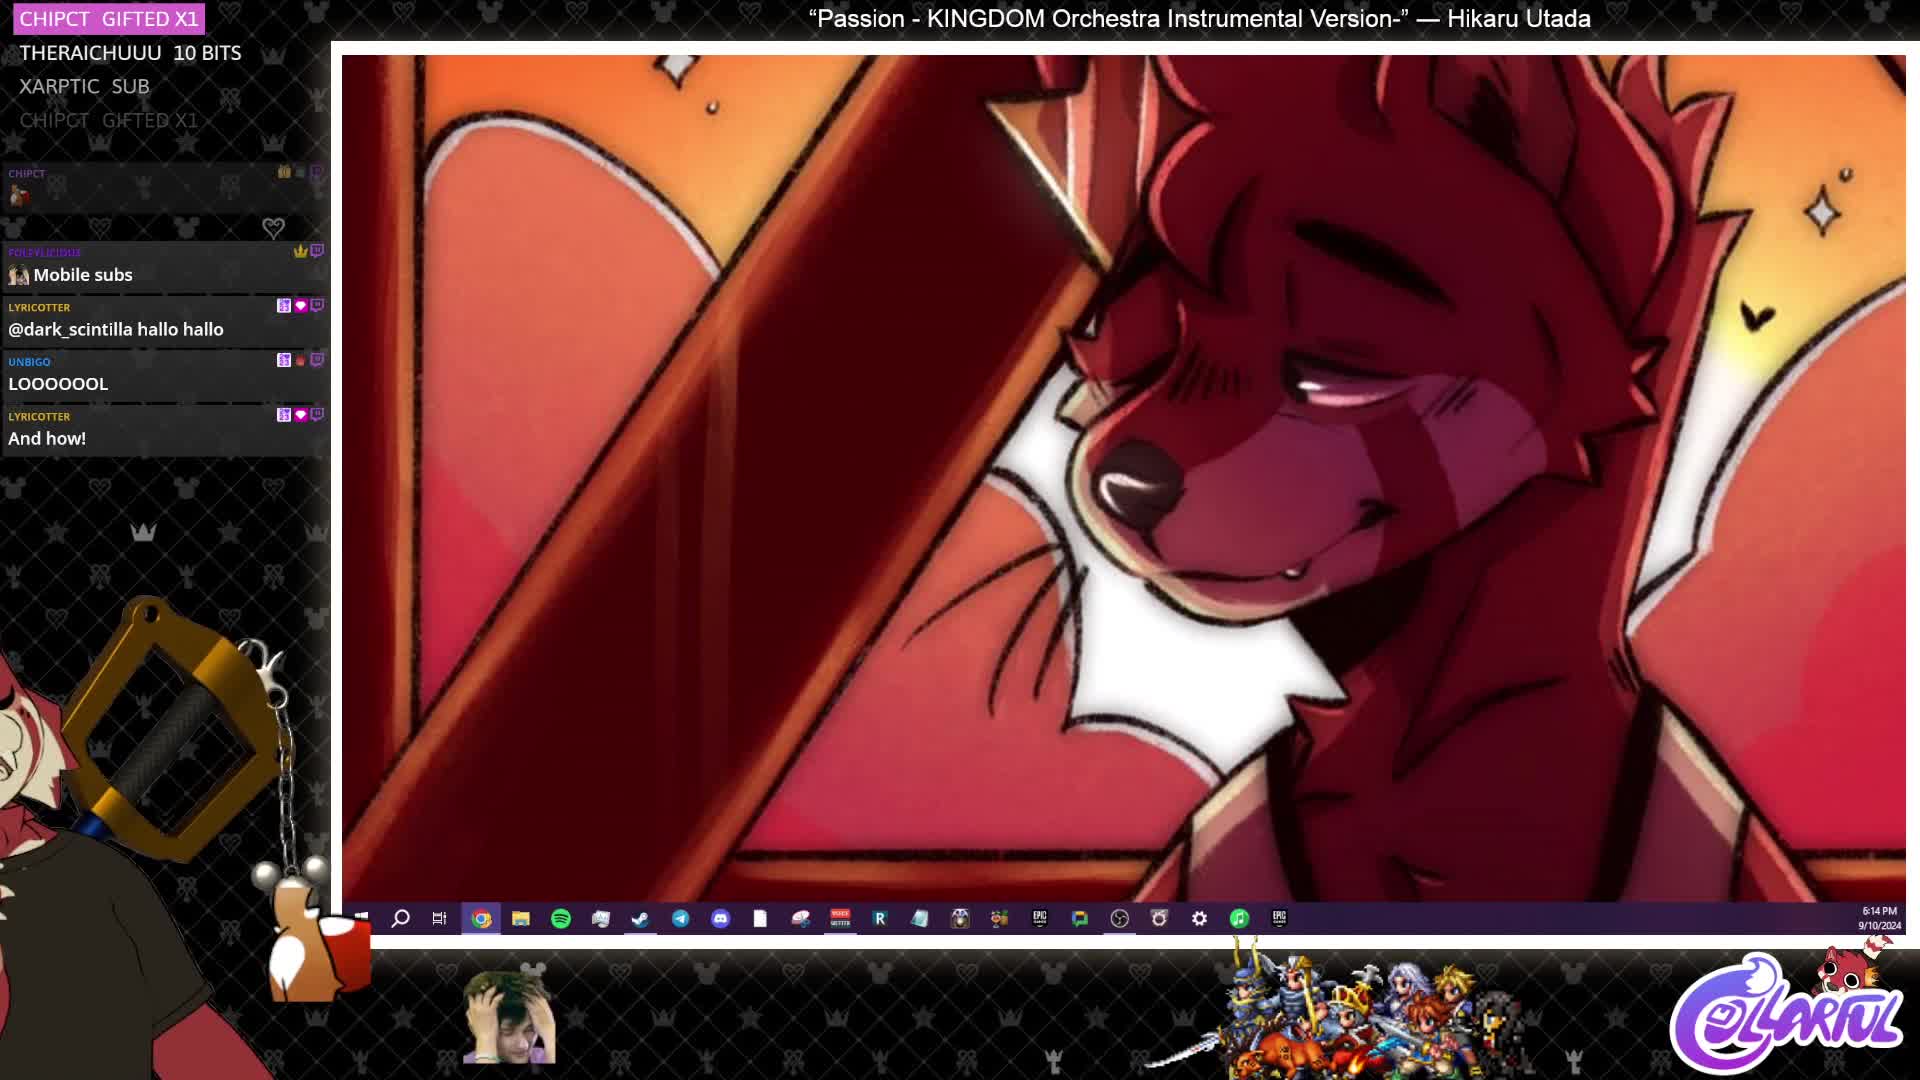Click the Passion song title at top
Screen dimensions: 1920x1080
tap(1199, 19)
